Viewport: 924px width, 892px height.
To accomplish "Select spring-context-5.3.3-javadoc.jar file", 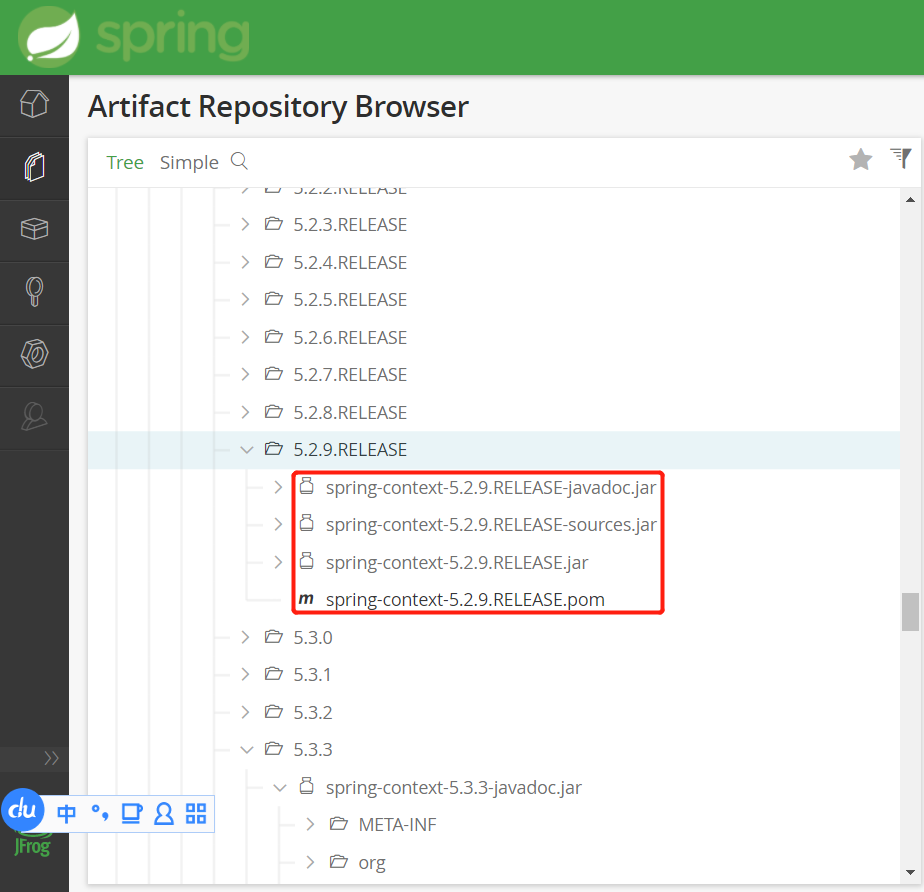I will click(x=454, y=788).
